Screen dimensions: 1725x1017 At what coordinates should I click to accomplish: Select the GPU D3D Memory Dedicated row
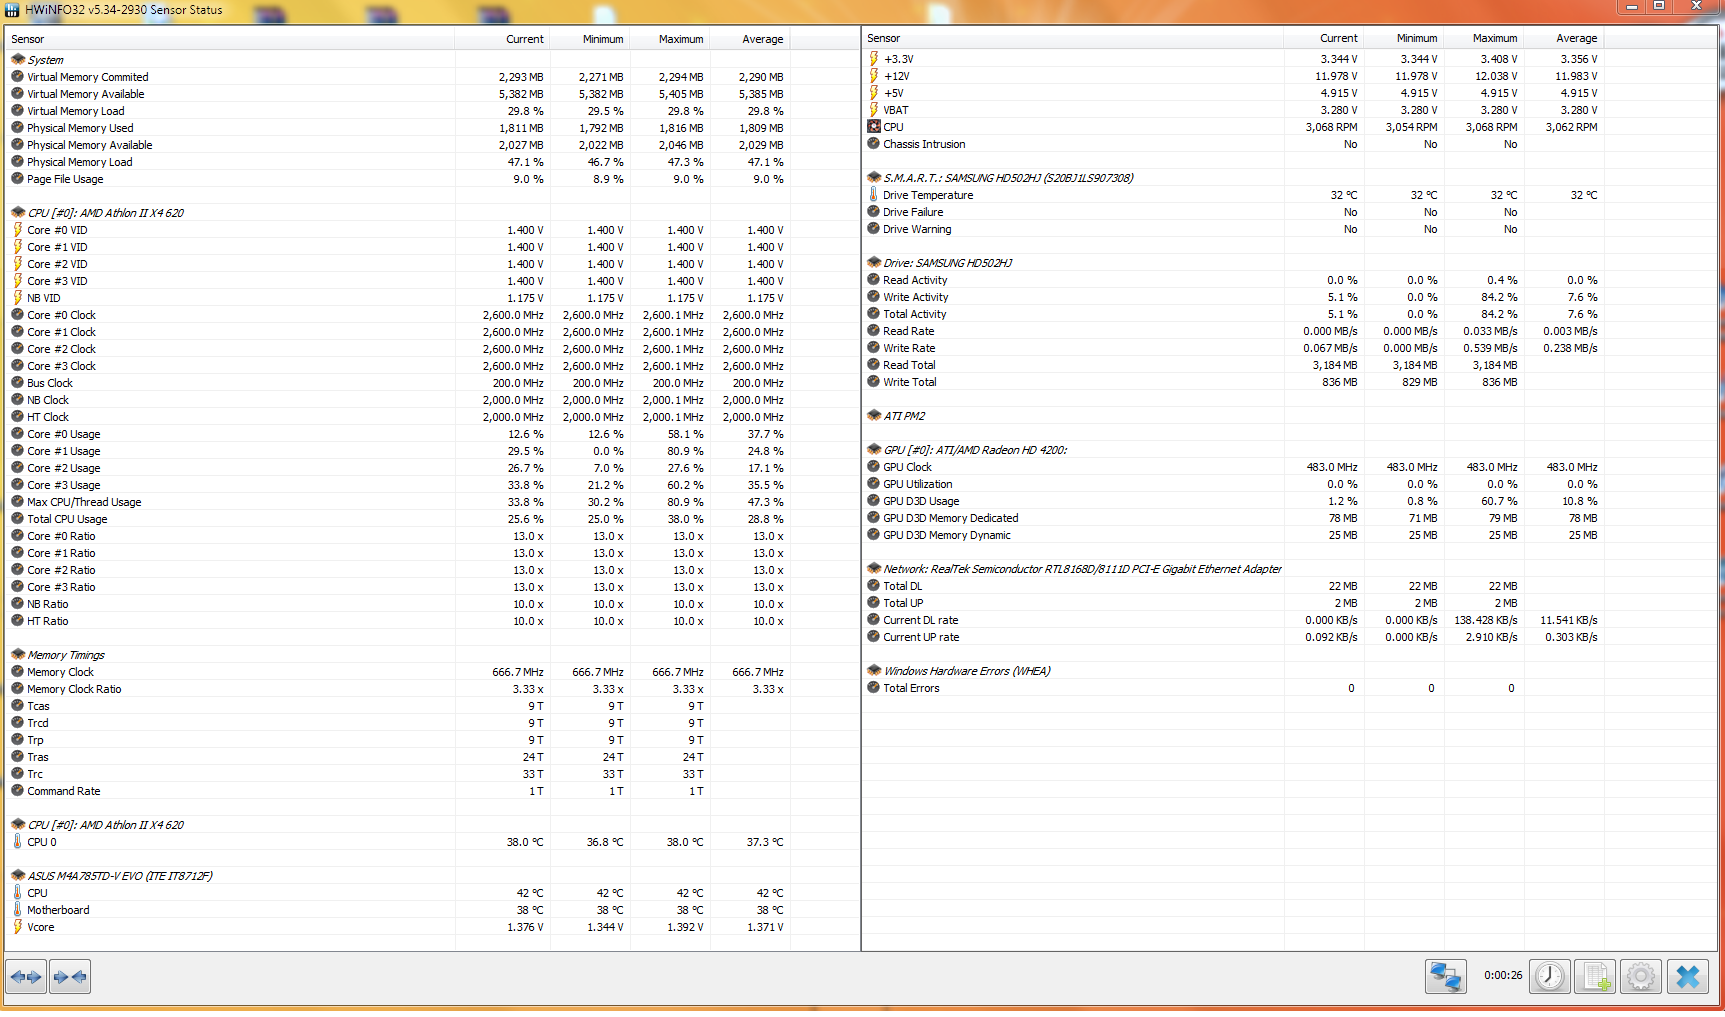click(1290, 518)
